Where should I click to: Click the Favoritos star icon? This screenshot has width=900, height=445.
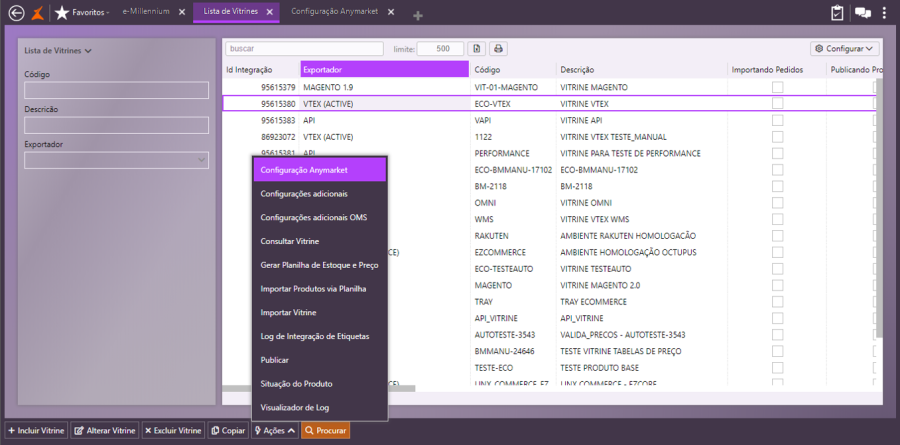pos(62,12)
